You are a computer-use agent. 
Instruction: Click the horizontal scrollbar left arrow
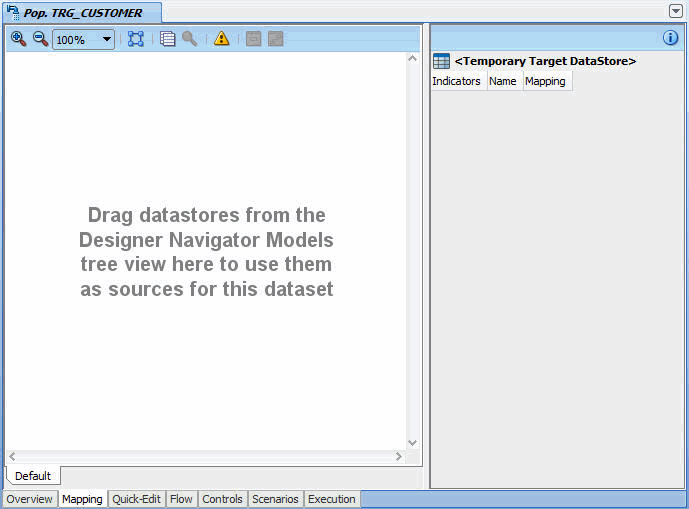[12, 456]
